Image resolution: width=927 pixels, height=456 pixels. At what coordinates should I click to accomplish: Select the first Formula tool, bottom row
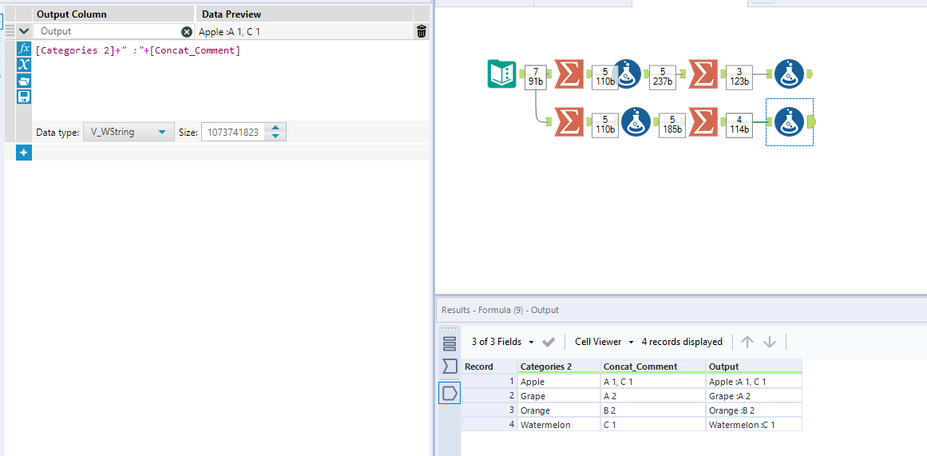pyautogui.click(x=636, y=122)
